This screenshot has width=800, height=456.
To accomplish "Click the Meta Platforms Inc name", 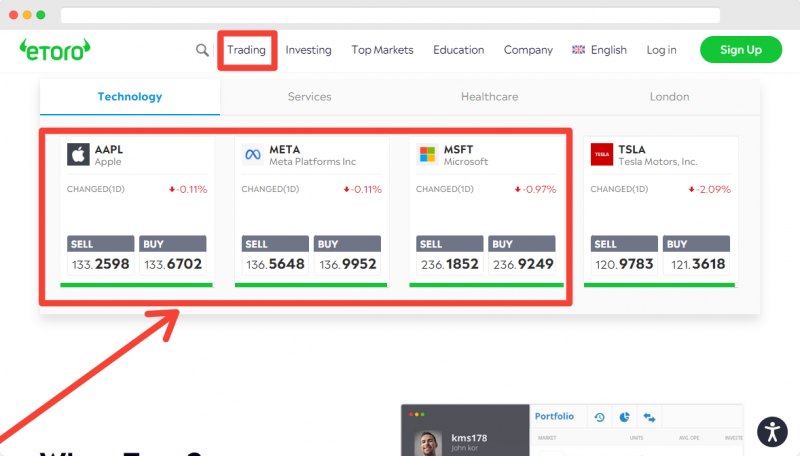I will coord(312,162).
